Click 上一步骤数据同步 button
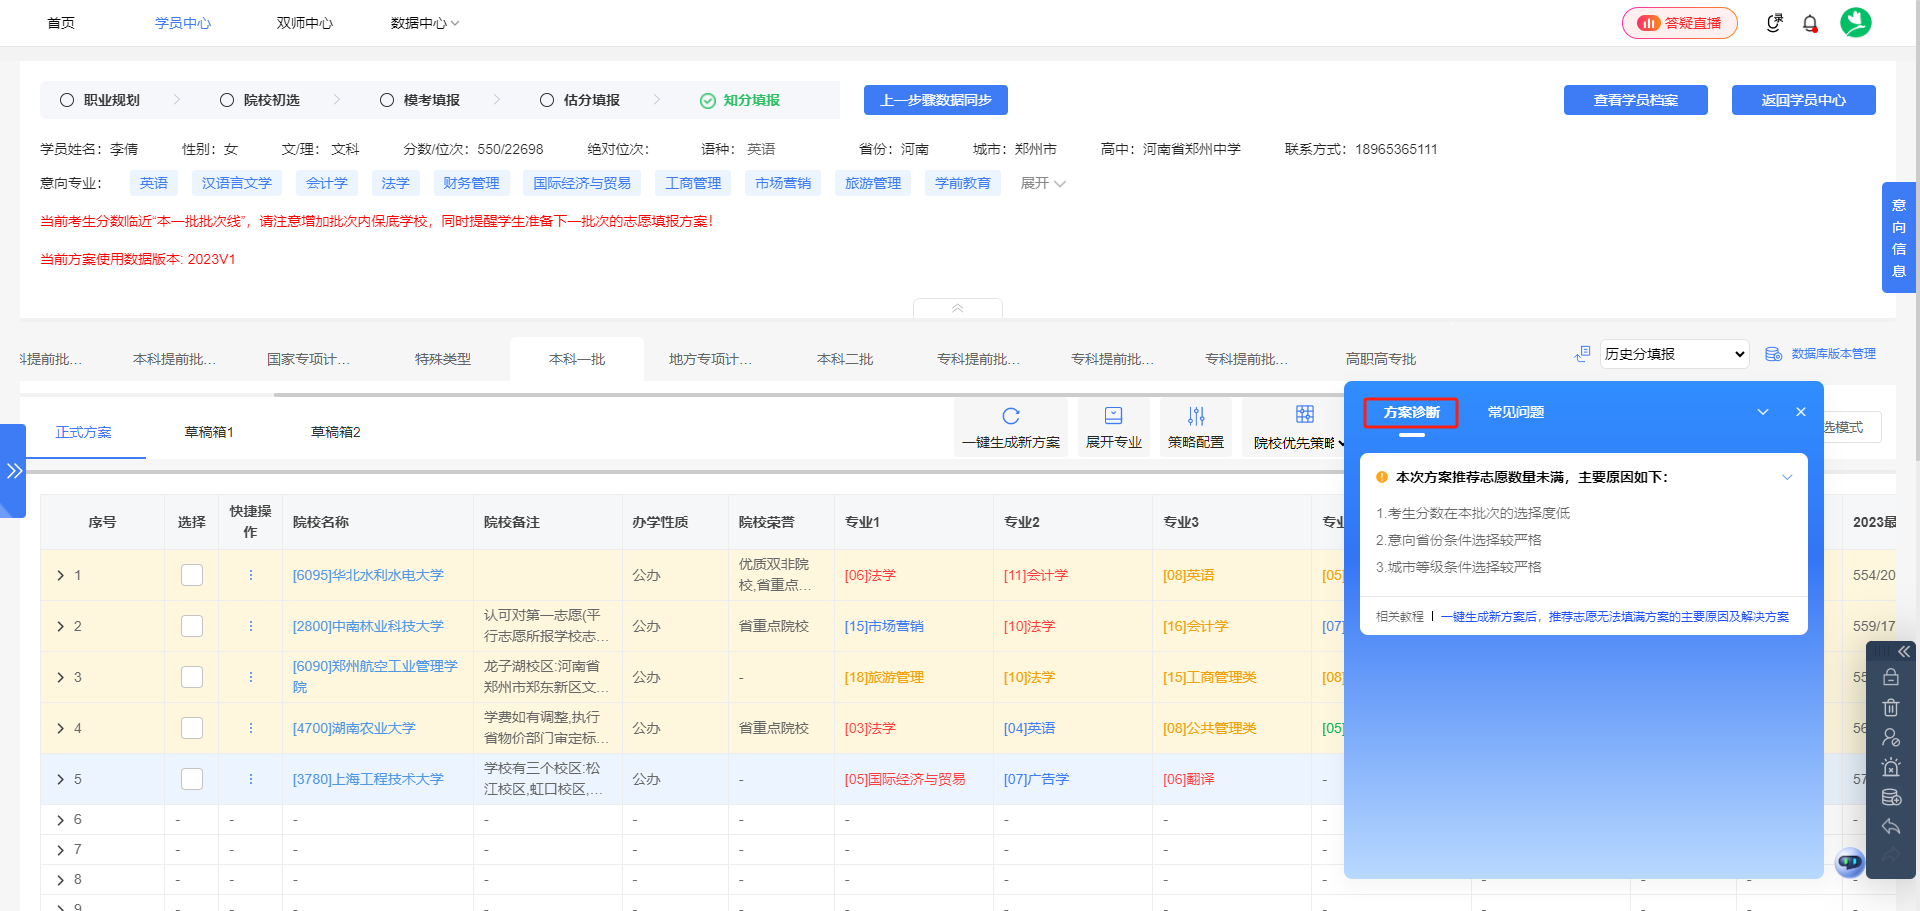 tap(936, 100)
